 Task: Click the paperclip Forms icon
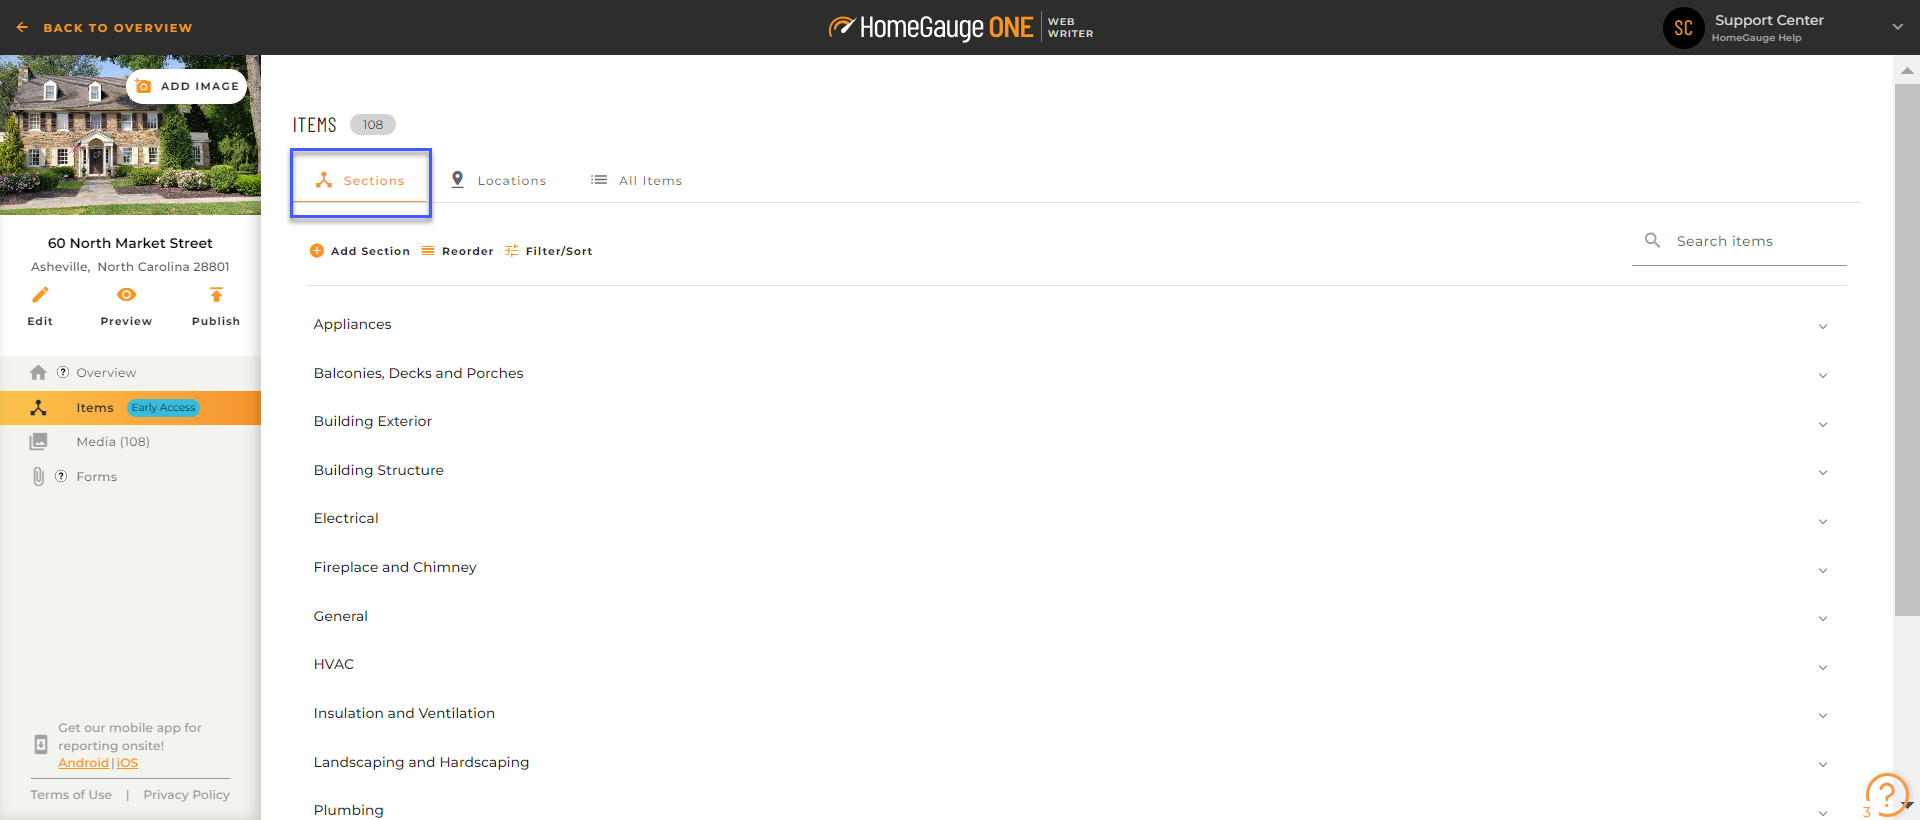coord(38,477)
